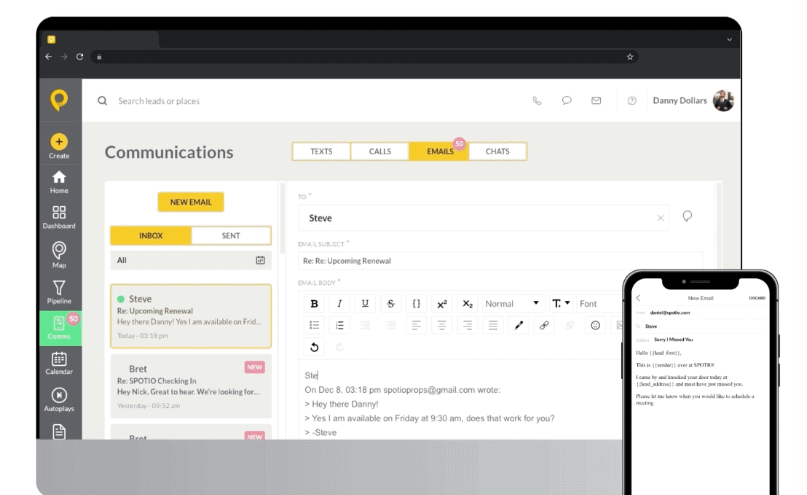The width and height of the screenshot is (807, 495).
Task: Click the browser back arrow
Action: pos(48,57)
